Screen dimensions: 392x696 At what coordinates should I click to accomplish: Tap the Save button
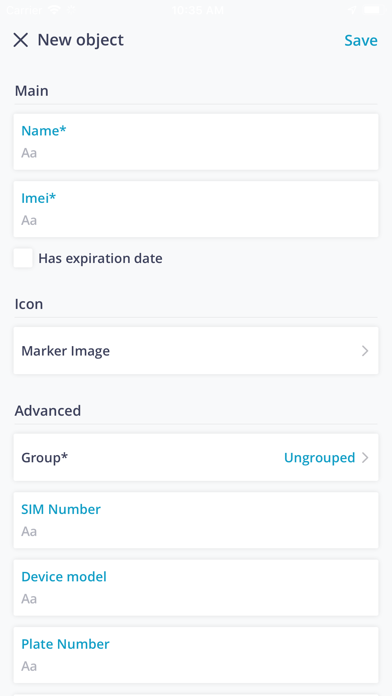(361, 40)
